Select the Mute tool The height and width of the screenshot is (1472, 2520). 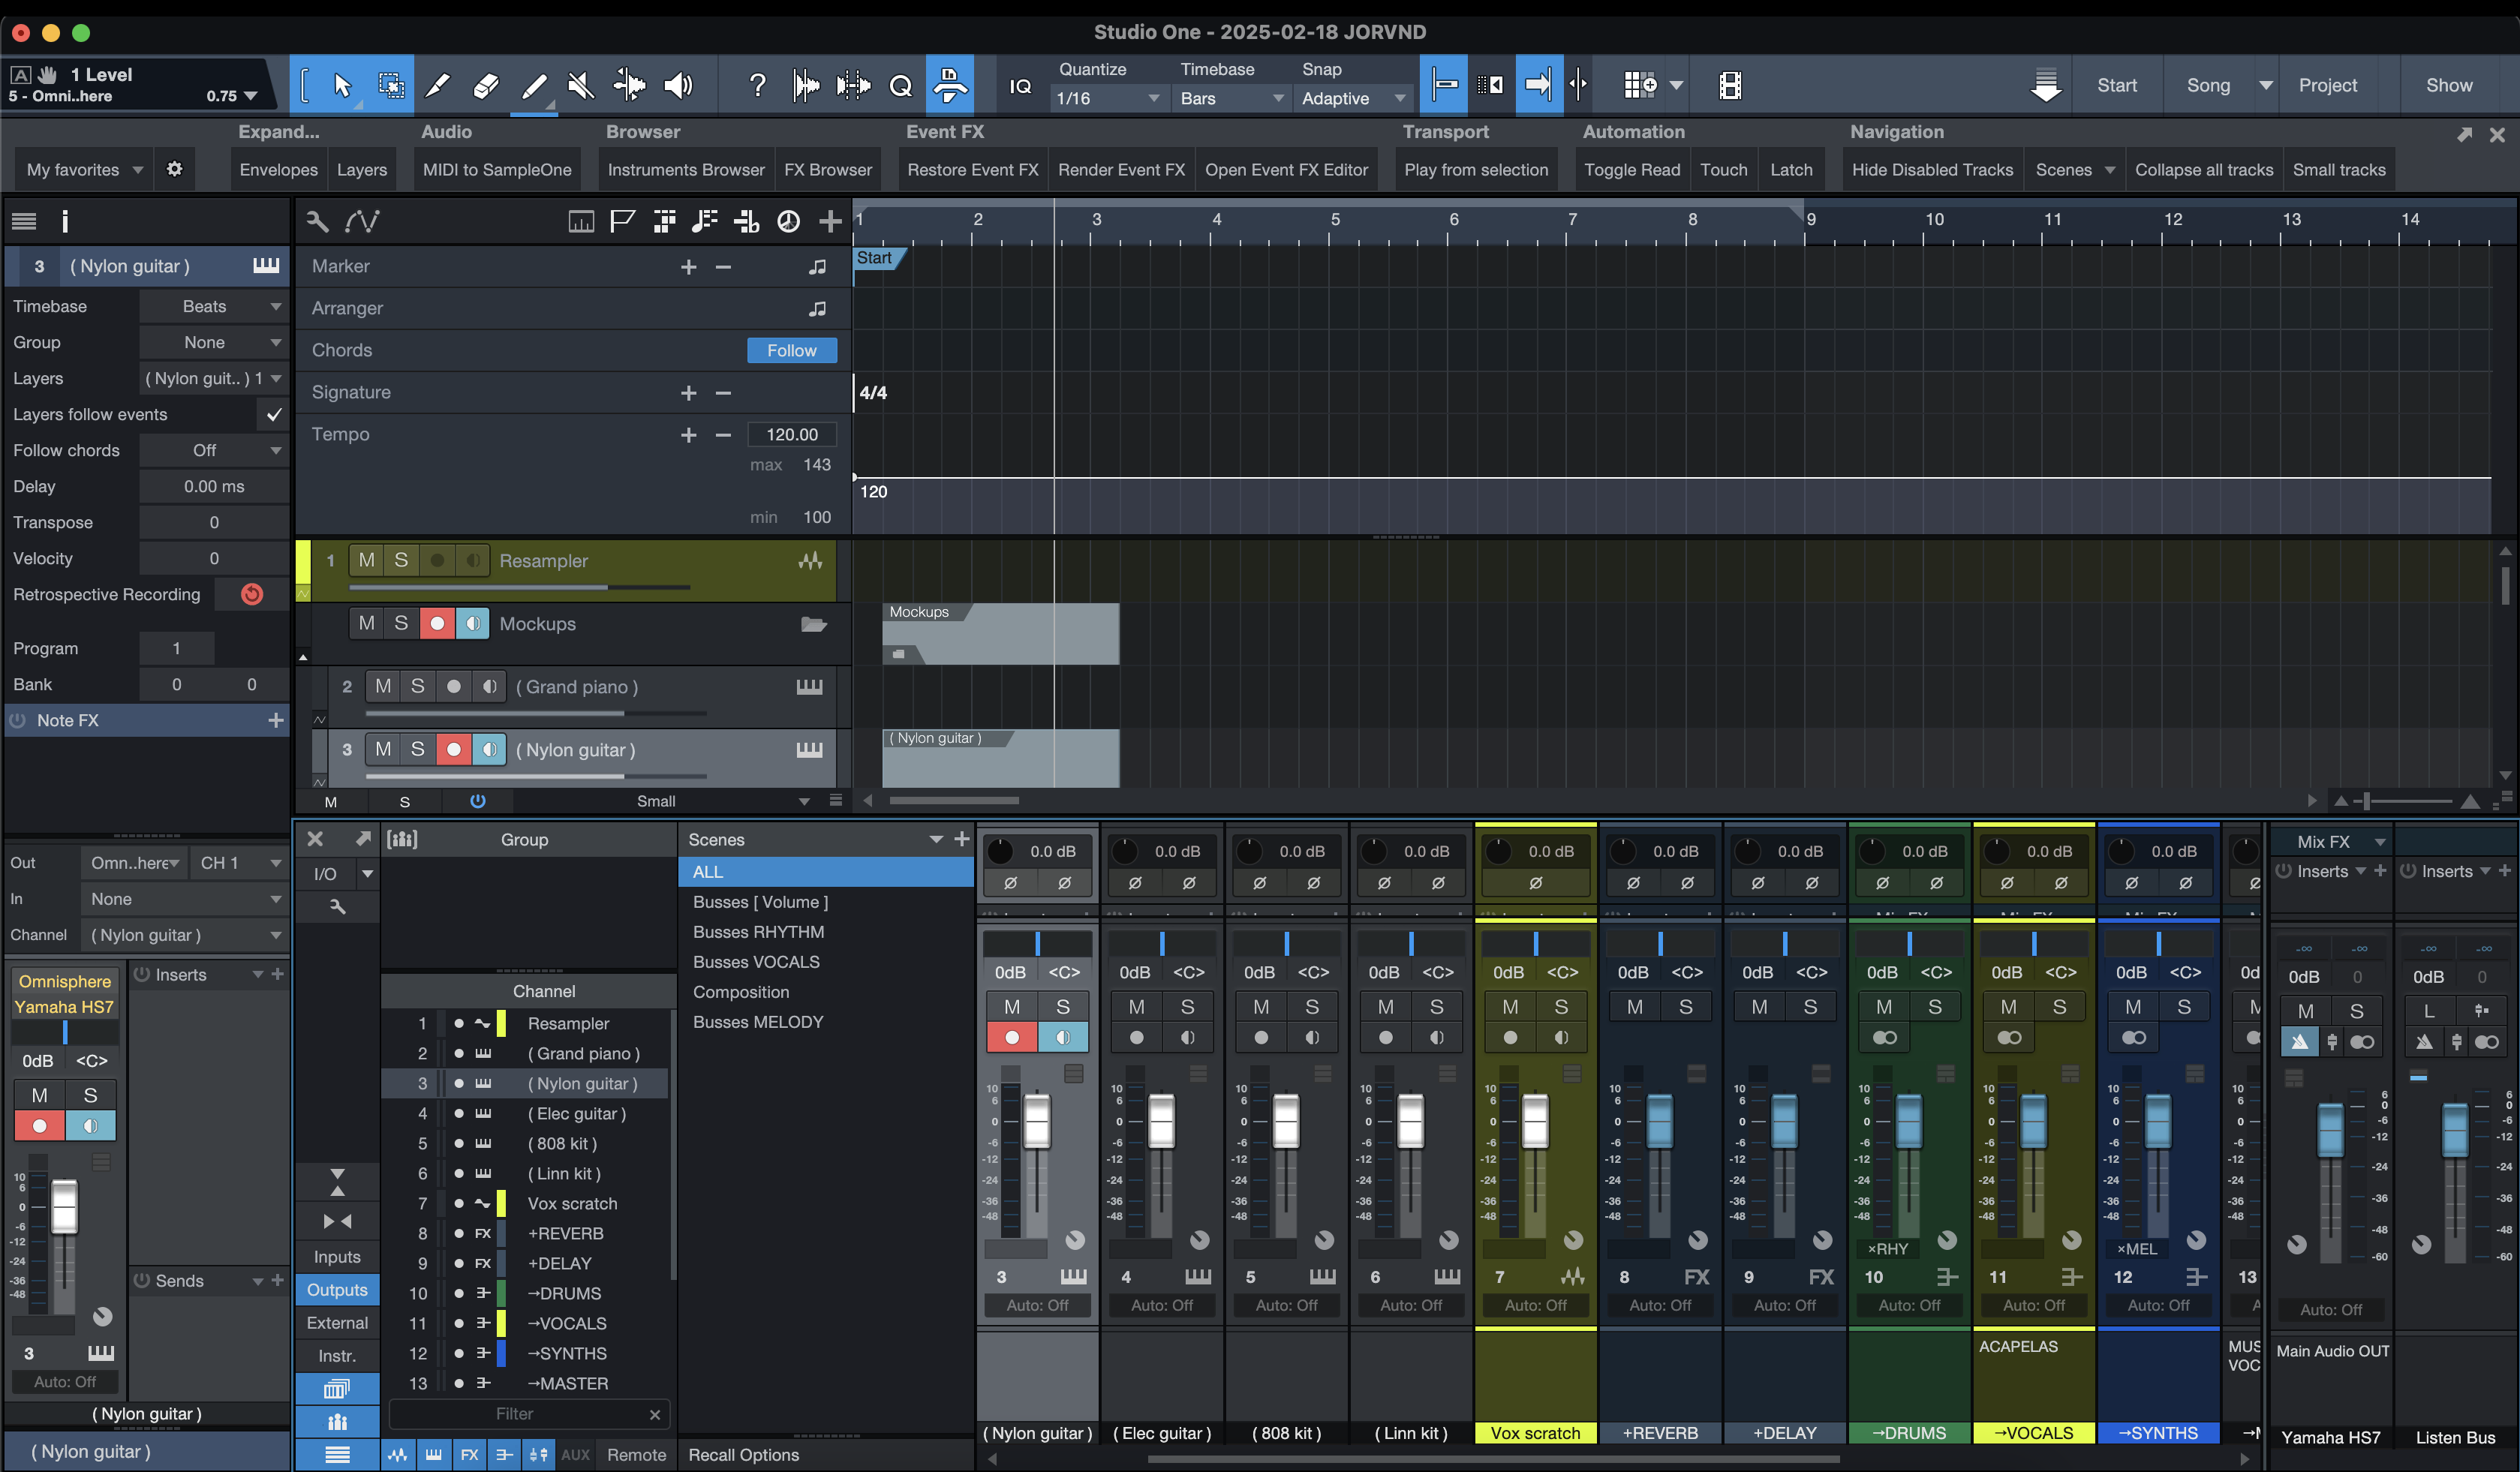point(581,85)
